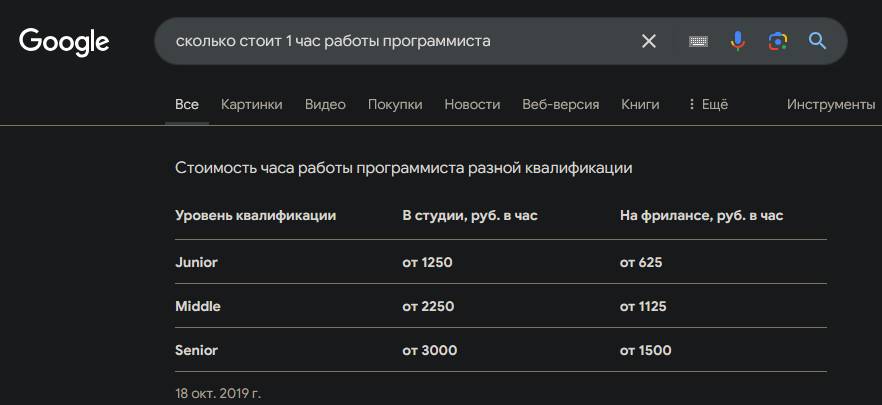Click the snippet heading about Стоимость часа
The image size is (882, 405).
[x=403, y=168]
